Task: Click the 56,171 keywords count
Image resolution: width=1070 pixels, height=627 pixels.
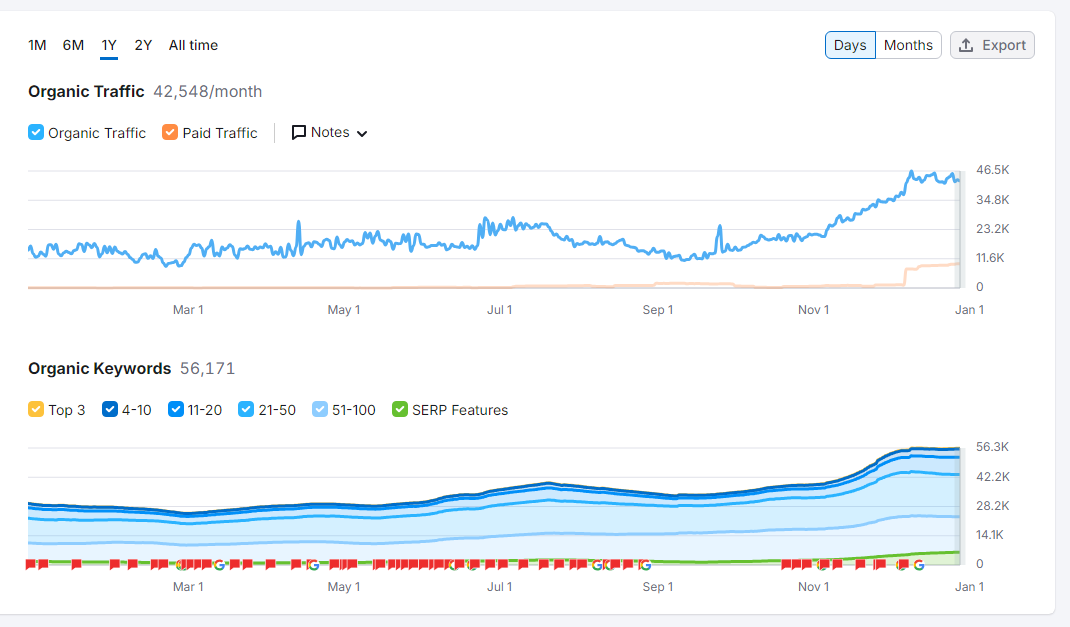Action: (x=207, y=368)
